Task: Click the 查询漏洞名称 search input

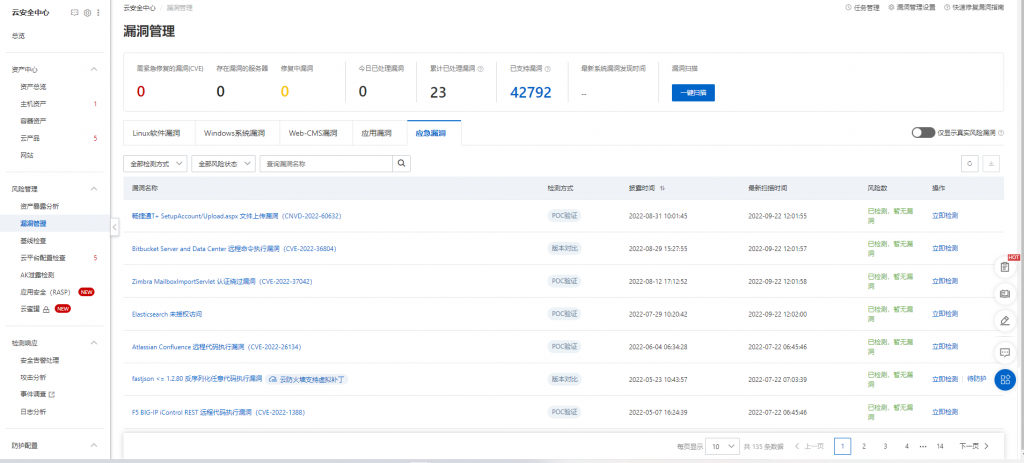Action: [x=326, y=164]
